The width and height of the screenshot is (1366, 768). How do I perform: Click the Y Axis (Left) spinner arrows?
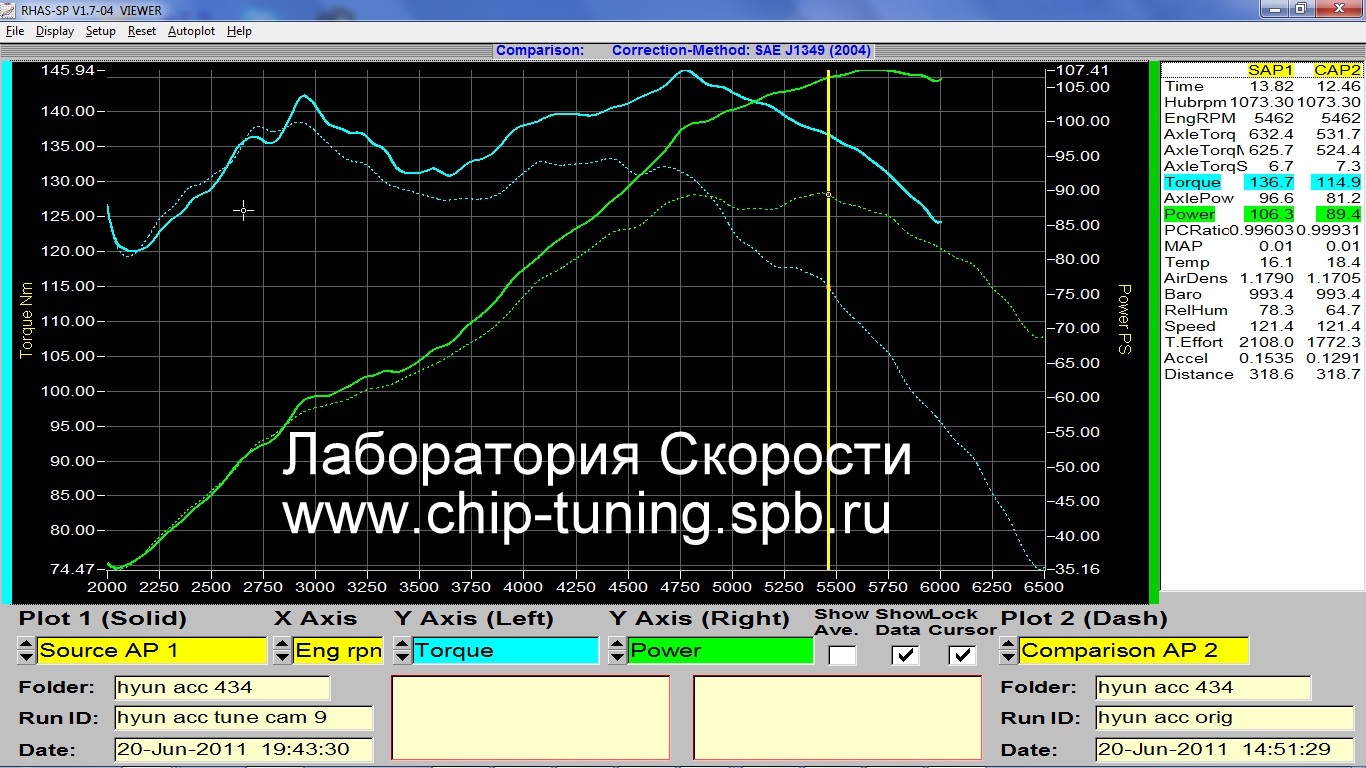pos(402,651)
